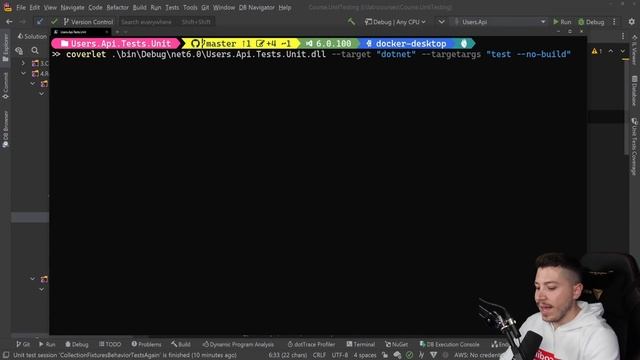Open the Navigate menu

coord(72,7)
